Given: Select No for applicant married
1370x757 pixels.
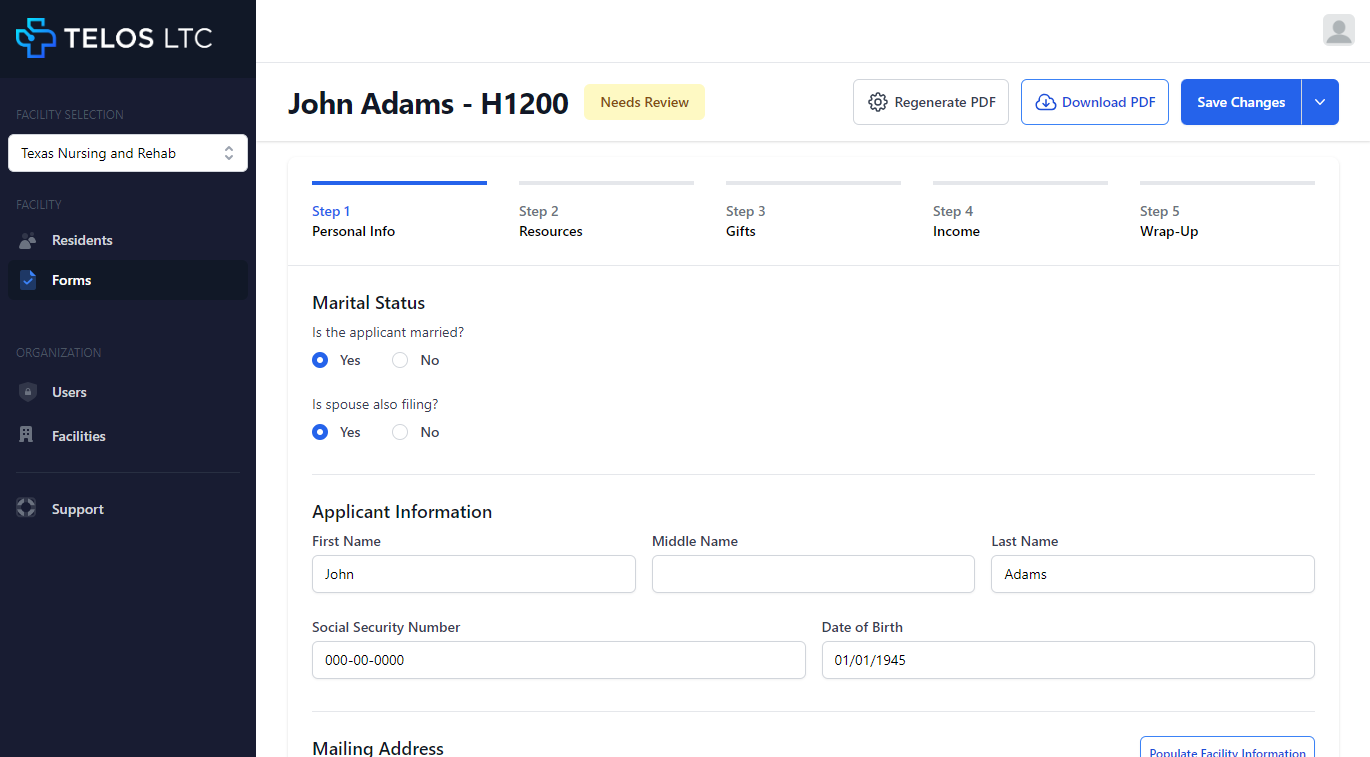Looking at the screenshot, I should pyautogui.click(x=400, y=360).
